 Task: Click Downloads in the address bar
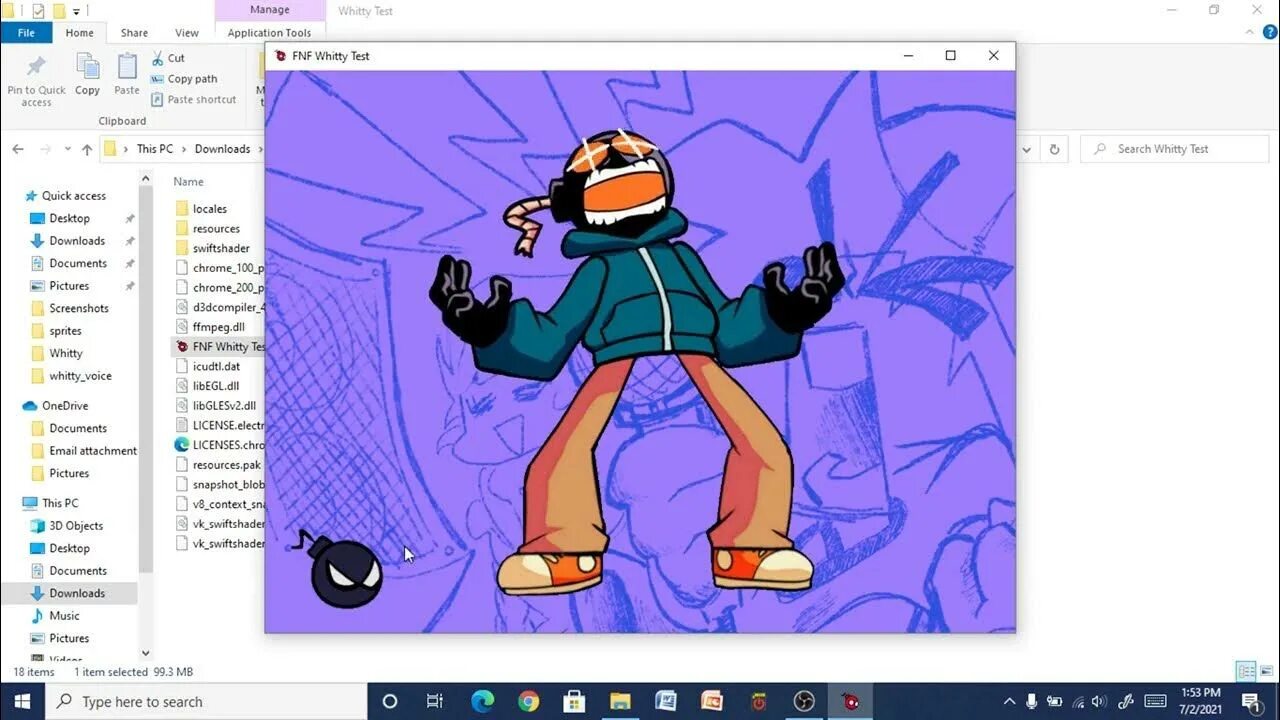222,149
